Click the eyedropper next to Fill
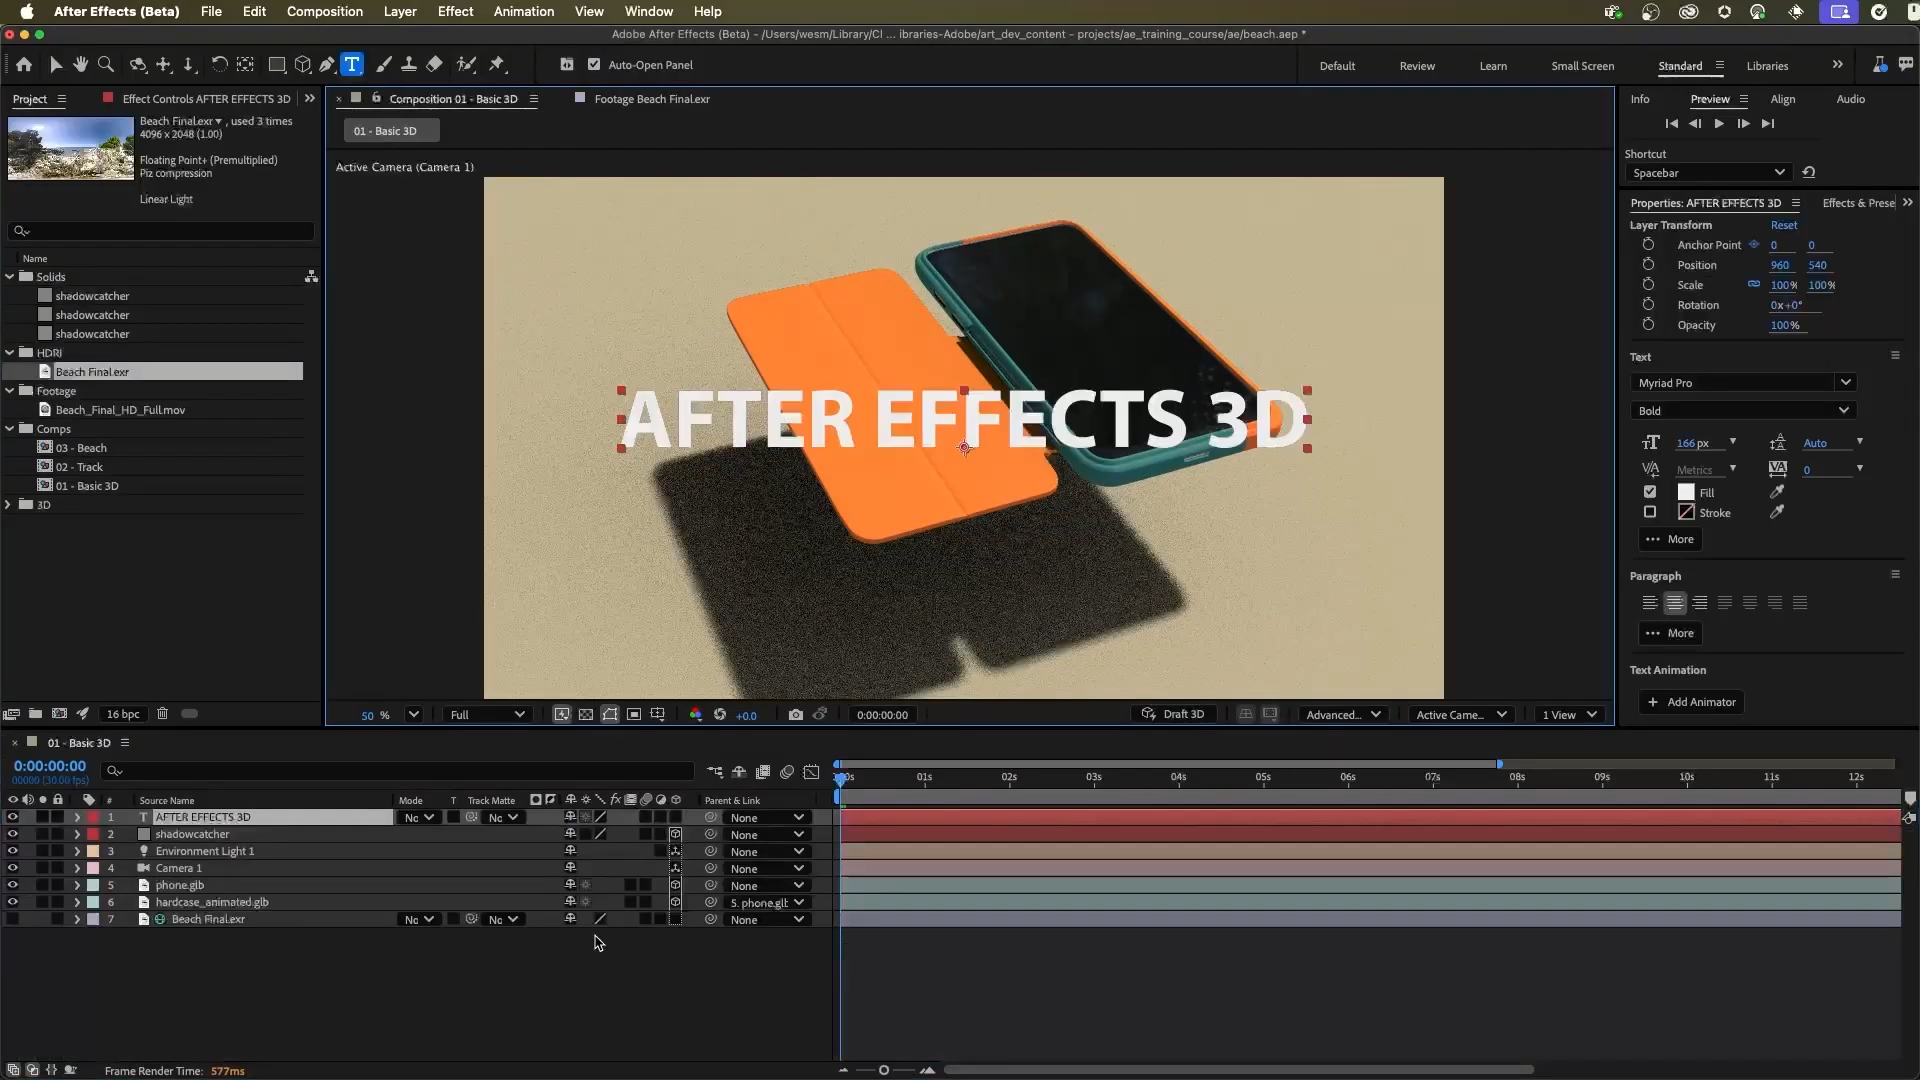This screenshot has width=1920, height=1080. click(1777, 492)
